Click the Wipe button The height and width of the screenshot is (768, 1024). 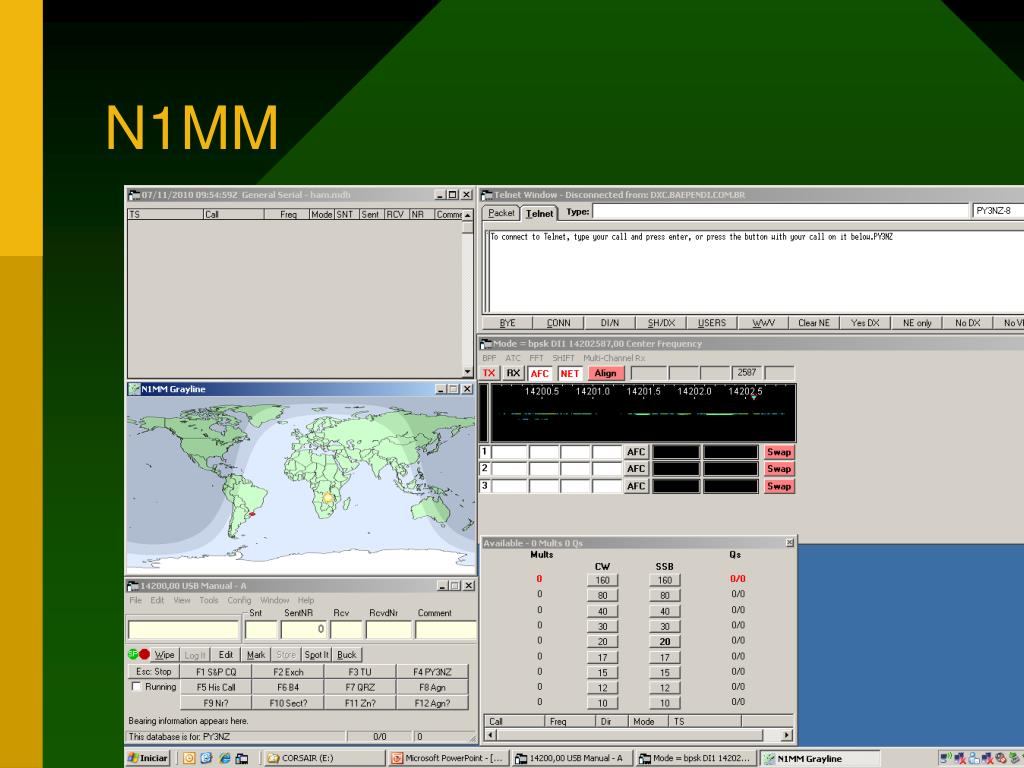pyautogui.click(x=165, y=654)
